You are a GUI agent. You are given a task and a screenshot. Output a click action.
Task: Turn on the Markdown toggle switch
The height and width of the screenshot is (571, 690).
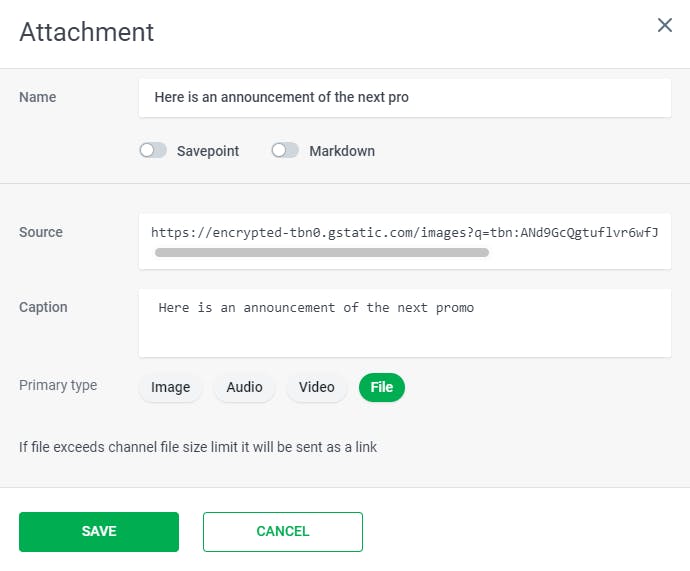click(x=285, y=151)
